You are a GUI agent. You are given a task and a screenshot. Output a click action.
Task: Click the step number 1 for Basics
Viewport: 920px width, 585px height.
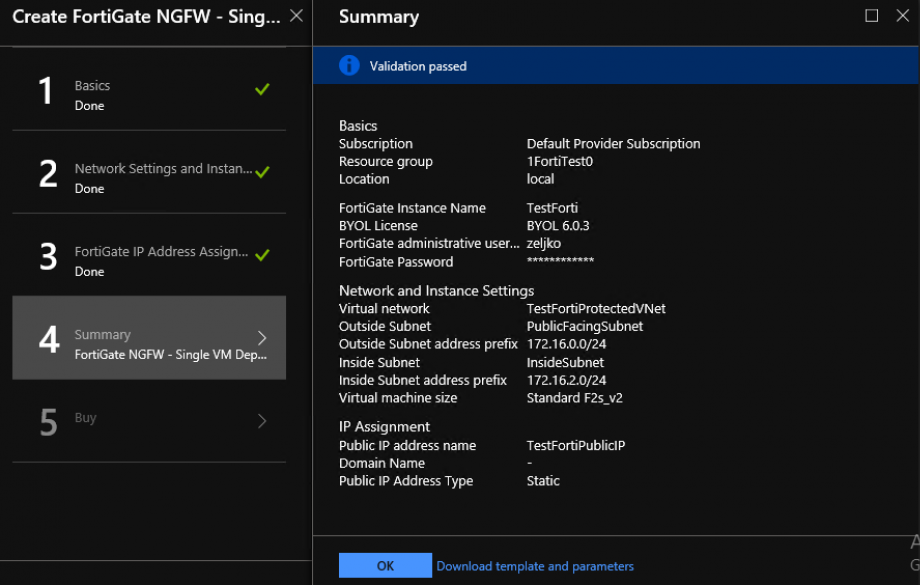[45, 91]
